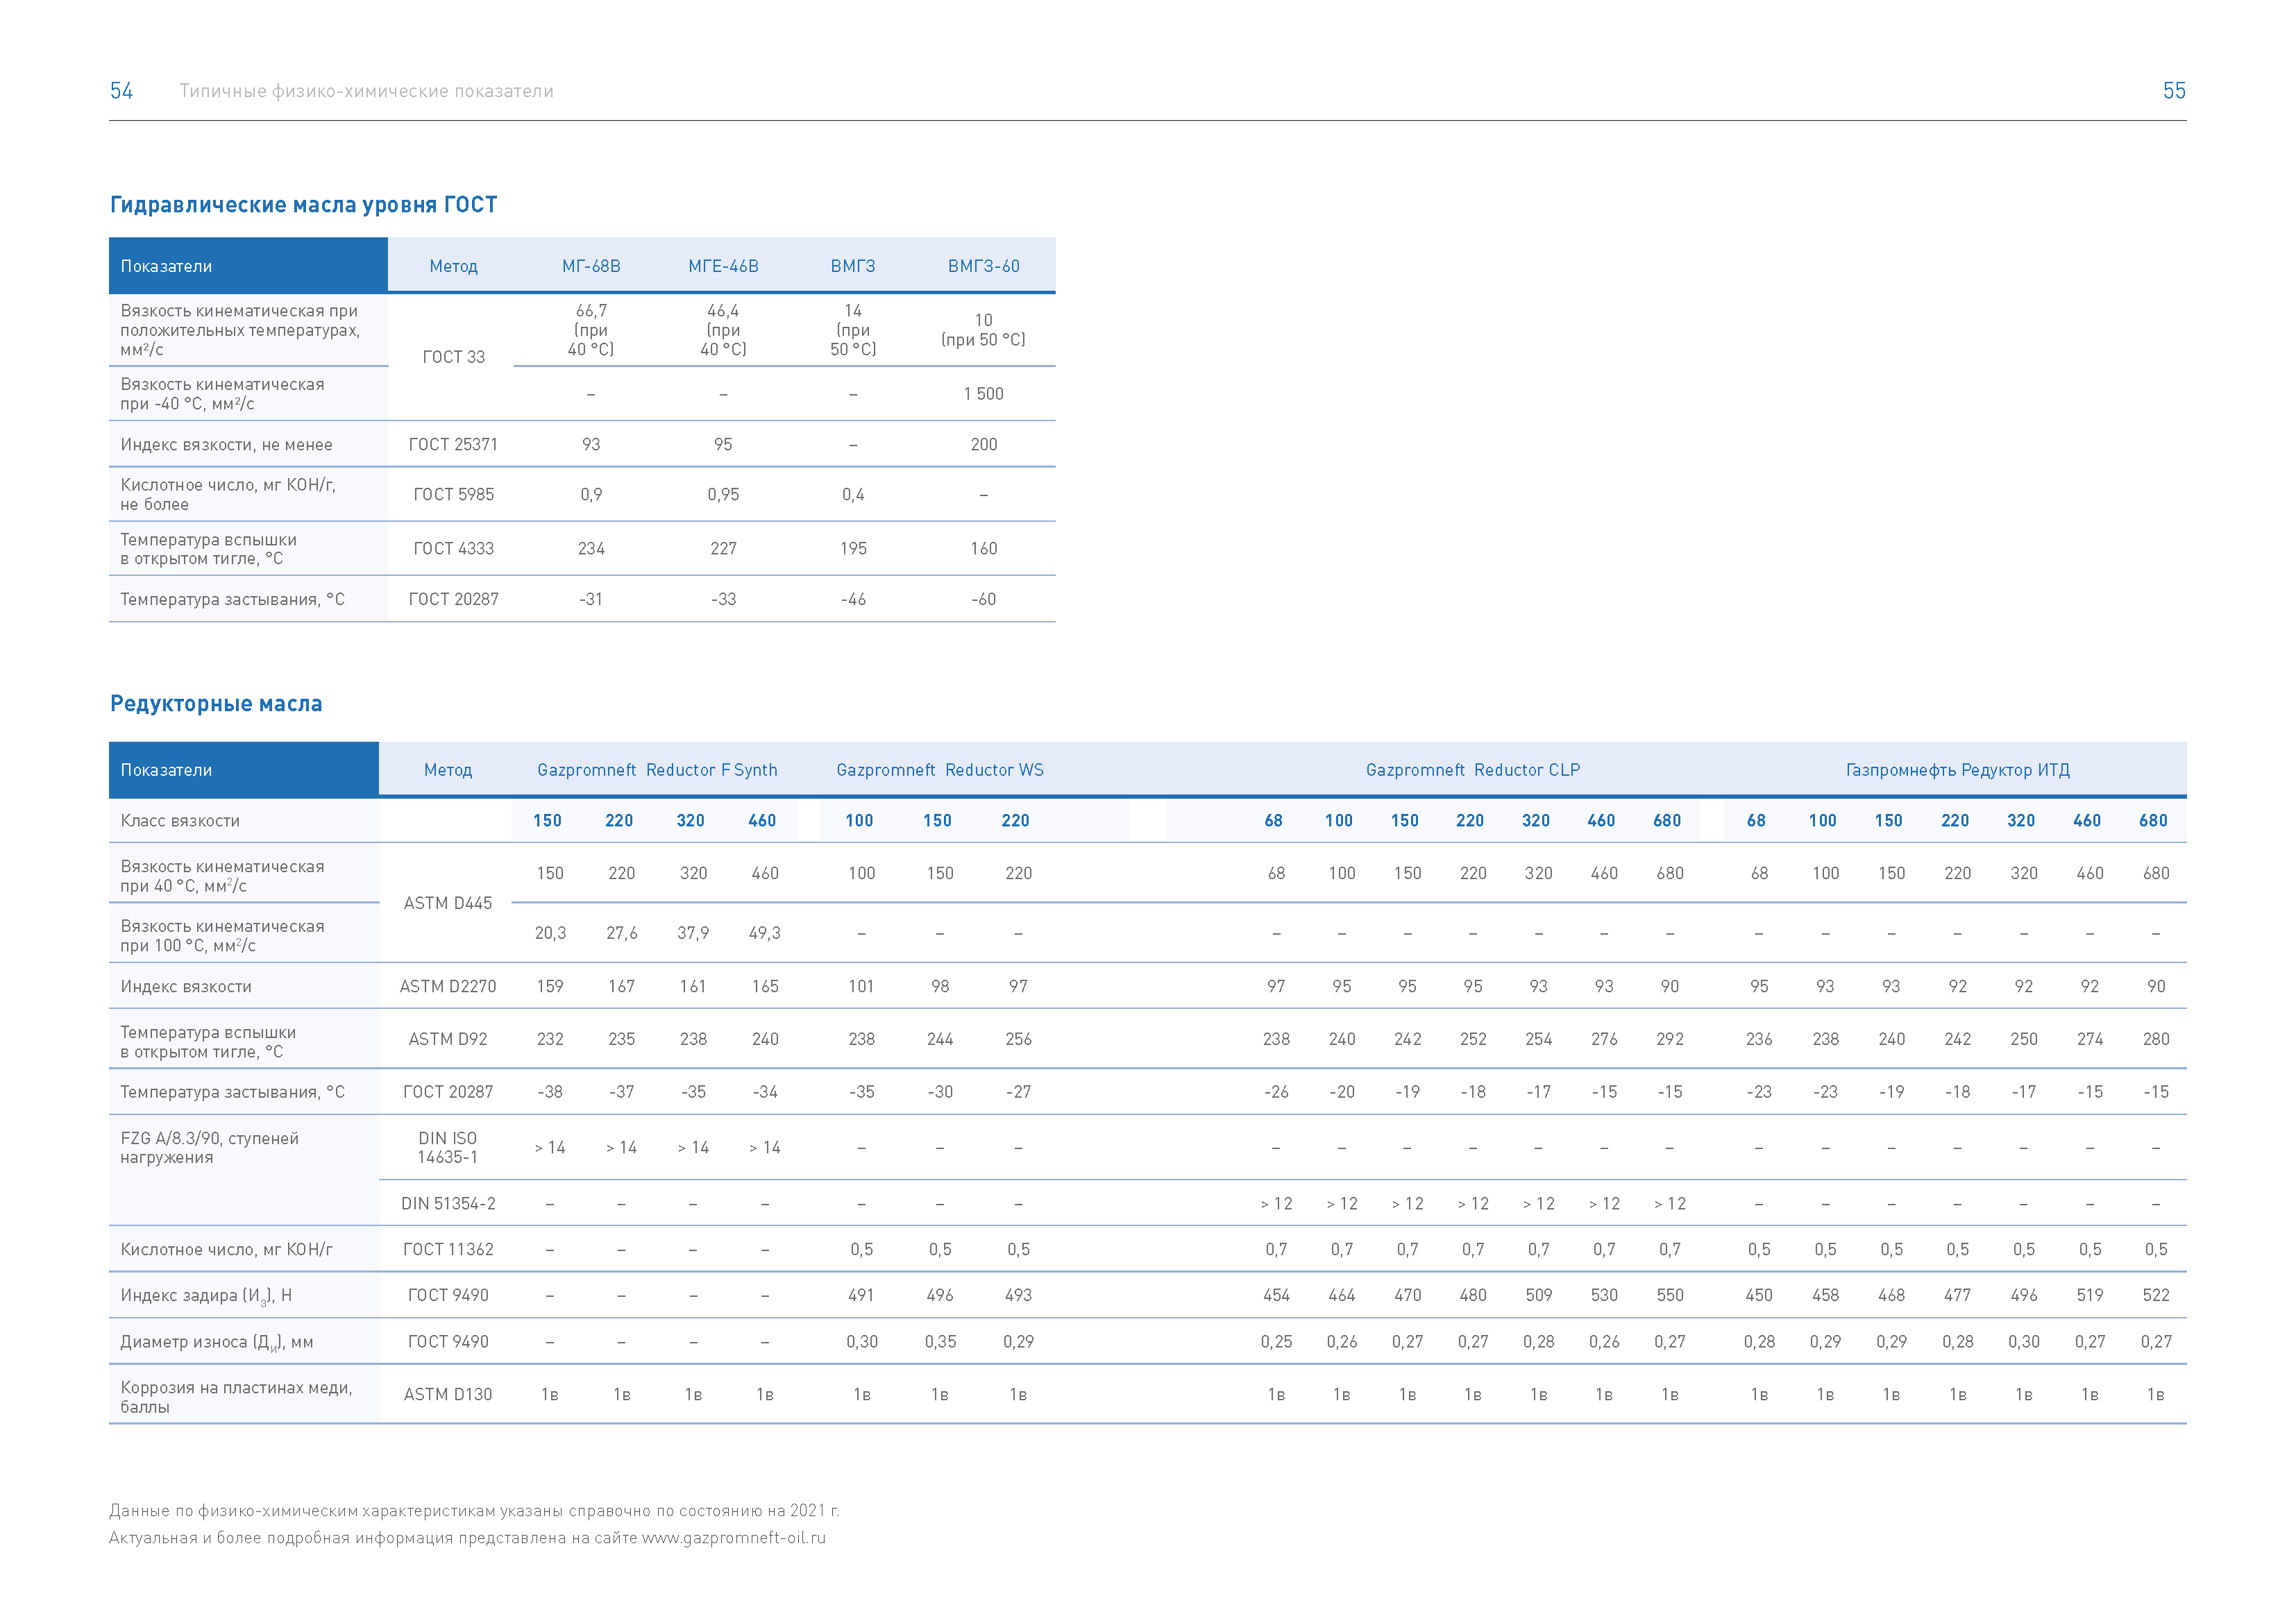Viewport: 2296px width, 1623px height.
Task: Click the value '20,3' at 100 °C viscosity
Action: (550, 934)
